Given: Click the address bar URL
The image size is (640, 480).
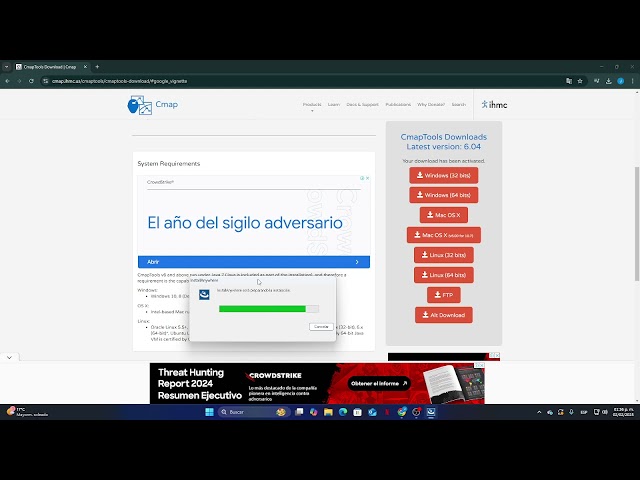Looking at the screenshot, I should point(120,81).
